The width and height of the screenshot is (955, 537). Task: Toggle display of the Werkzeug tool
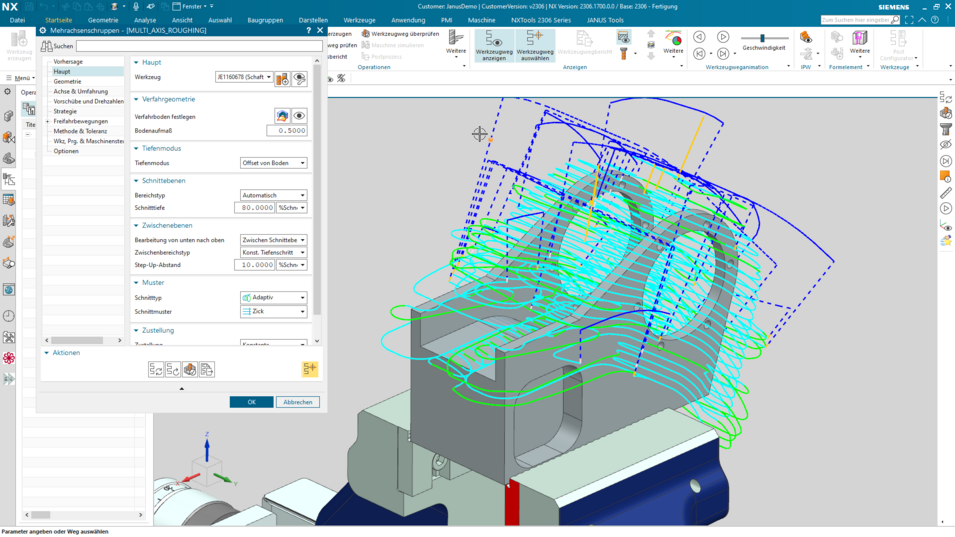(x=299, y=79)
